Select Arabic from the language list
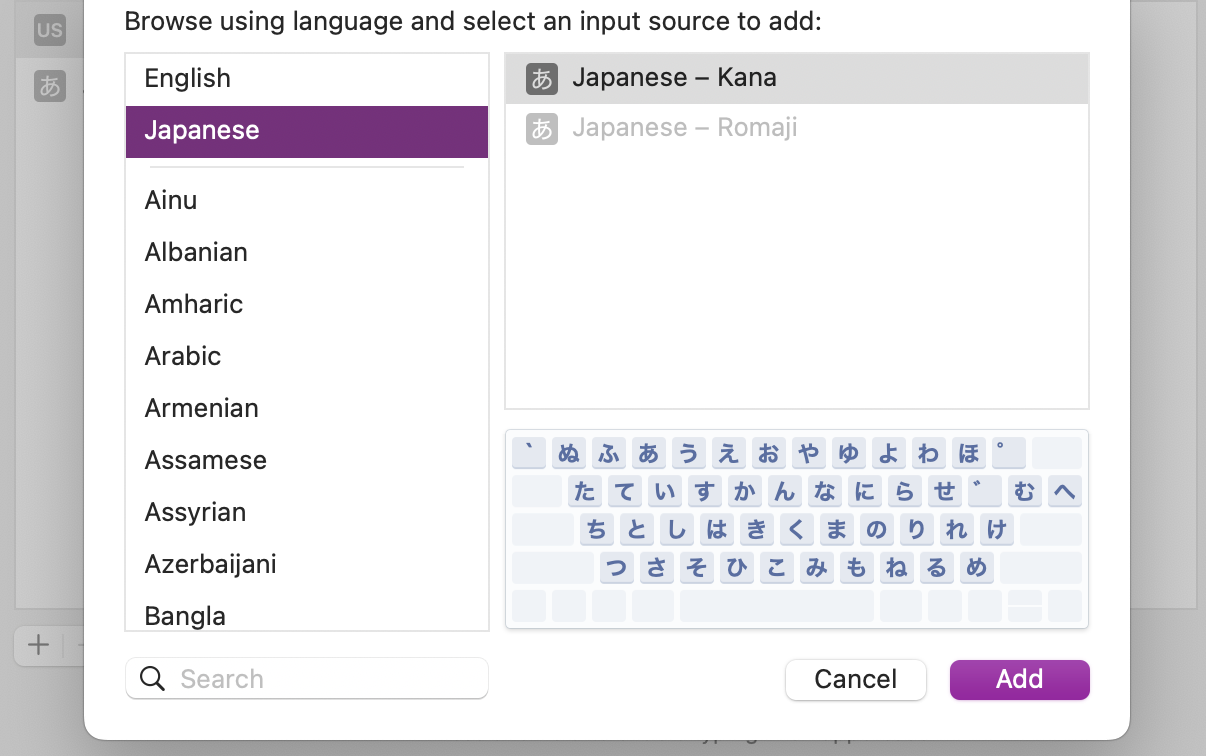 183,356
